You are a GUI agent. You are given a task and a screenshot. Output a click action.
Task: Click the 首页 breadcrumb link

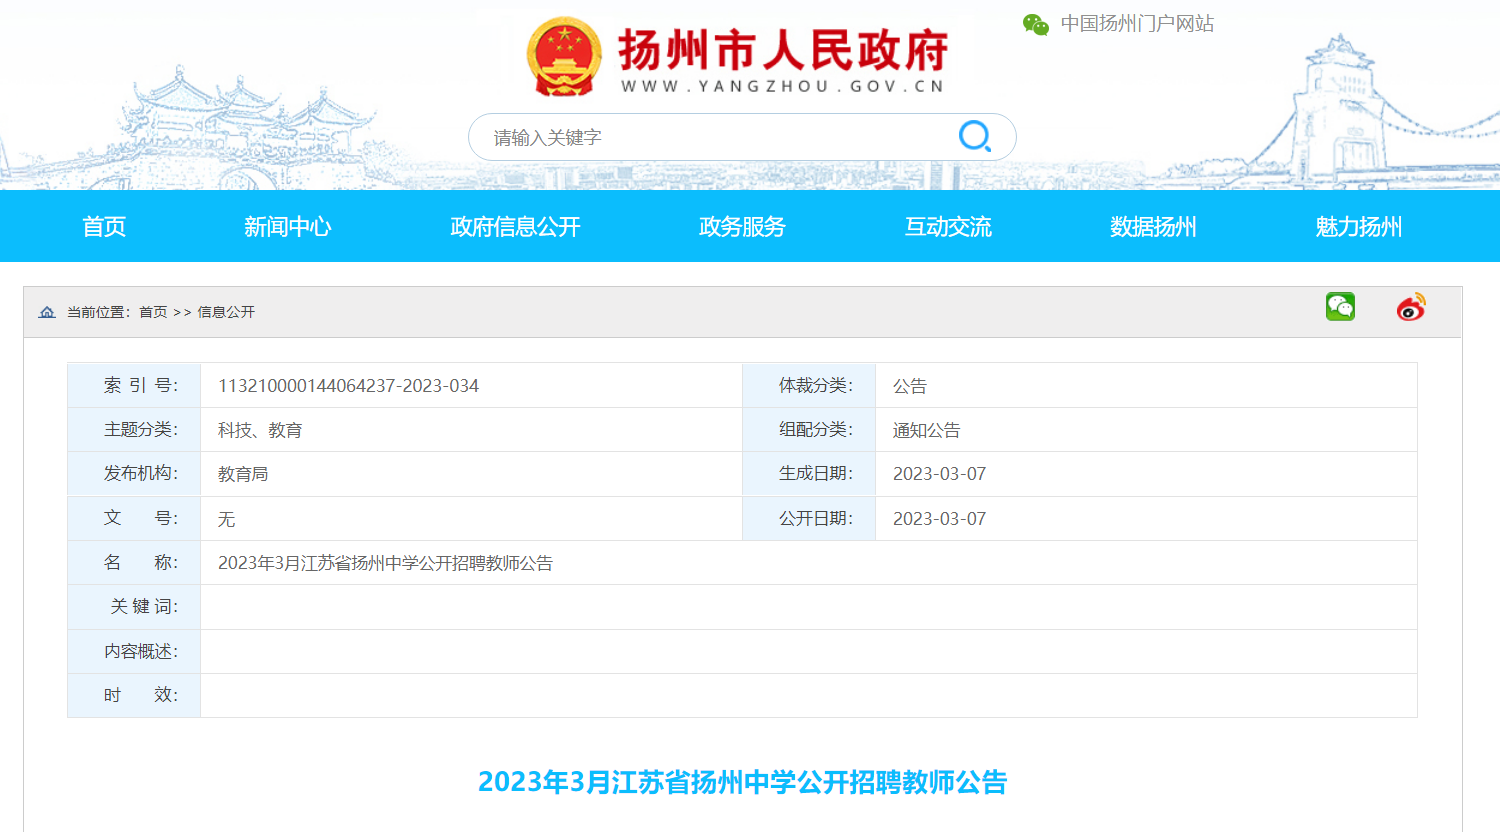click(x=153, y=312)
